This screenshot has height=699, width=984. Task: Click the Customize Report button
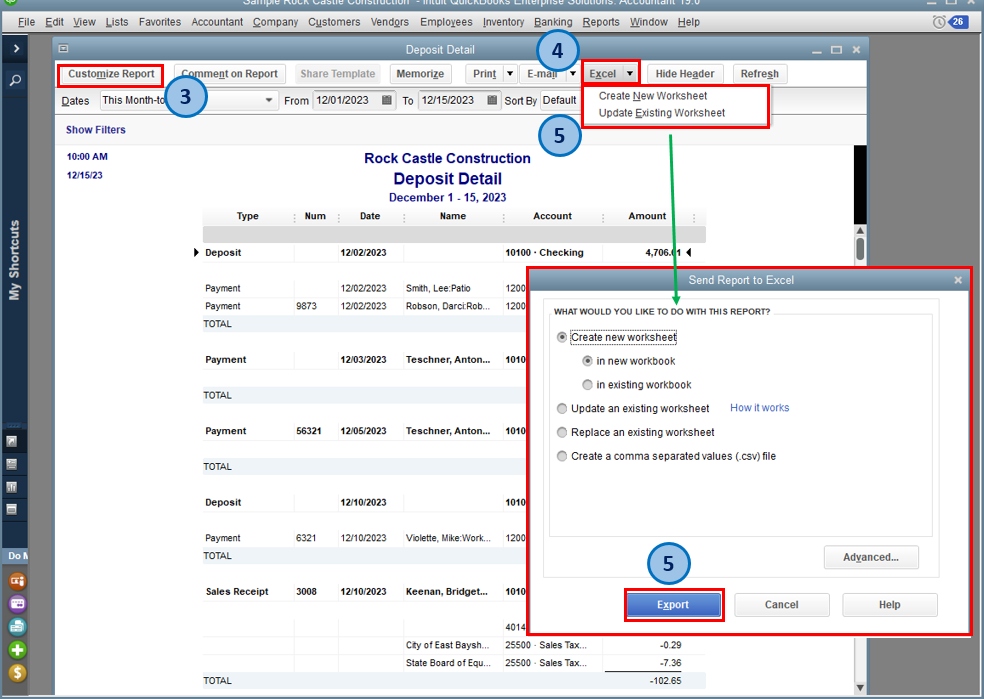coord(111,74)
